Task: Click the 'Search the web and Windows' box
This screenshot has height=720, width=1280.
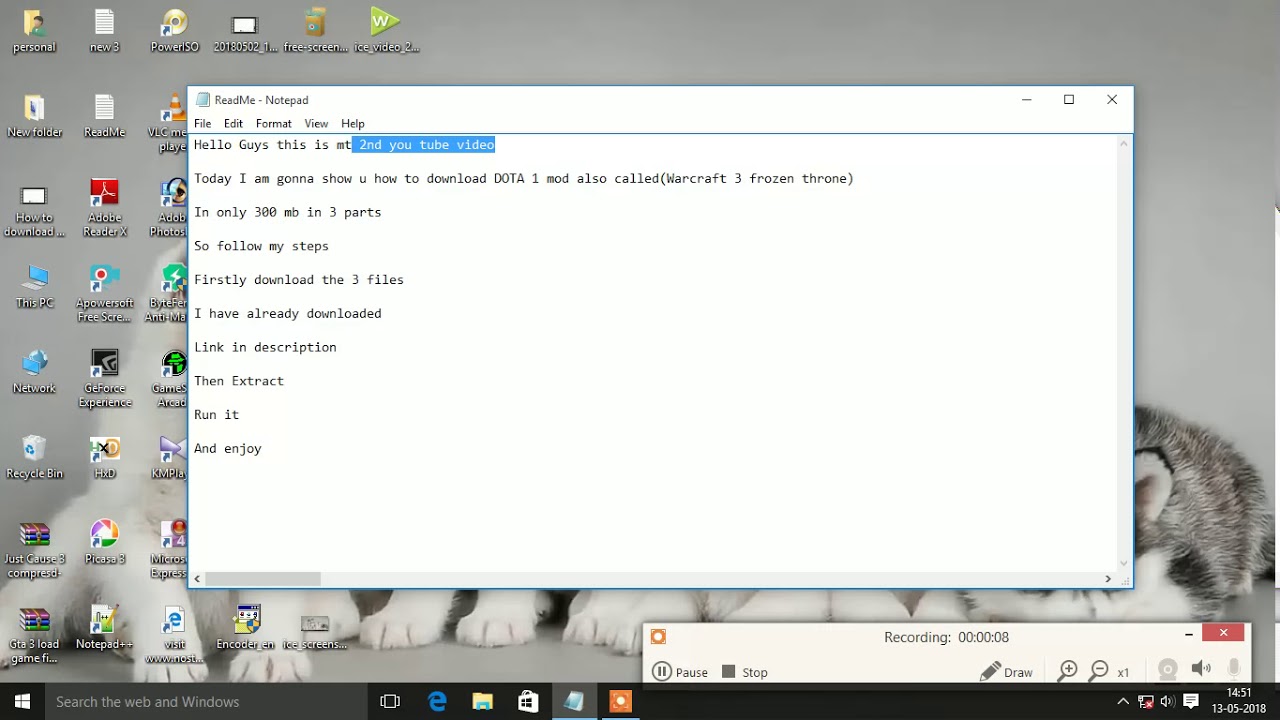Action: (205, 701)
